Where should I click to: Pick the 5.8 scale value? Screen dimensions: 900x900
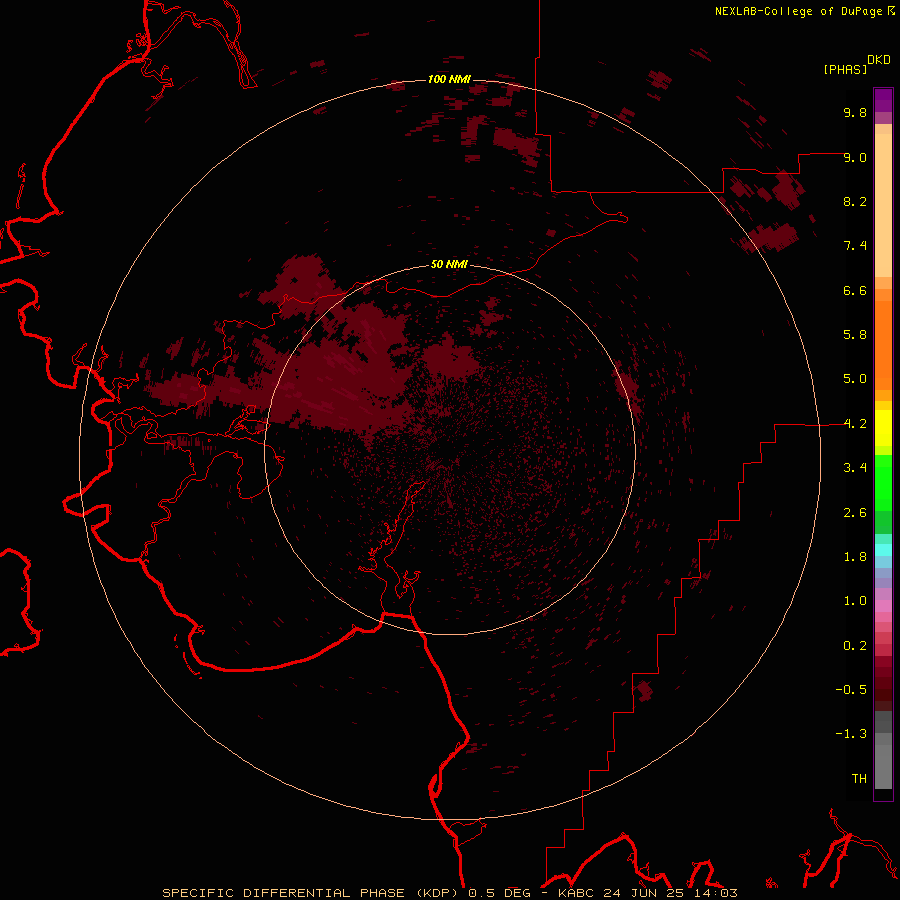[x=855, y=335]
